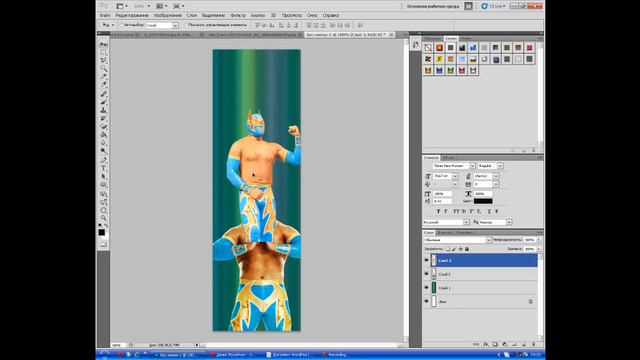Open the leading dropdown
Image resolution: width=640 pixels, height=360 pixels.
tap(496, 176)
